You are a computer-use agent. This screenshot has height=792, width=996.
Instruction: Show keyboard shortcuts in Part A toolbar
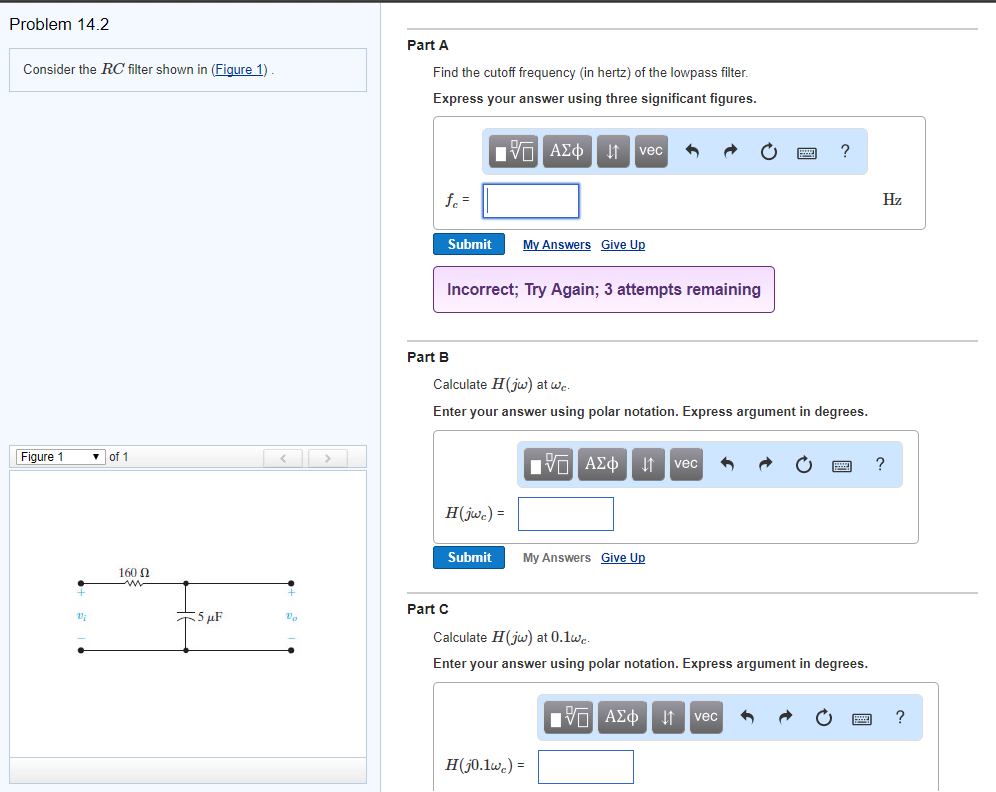(807, 152)
